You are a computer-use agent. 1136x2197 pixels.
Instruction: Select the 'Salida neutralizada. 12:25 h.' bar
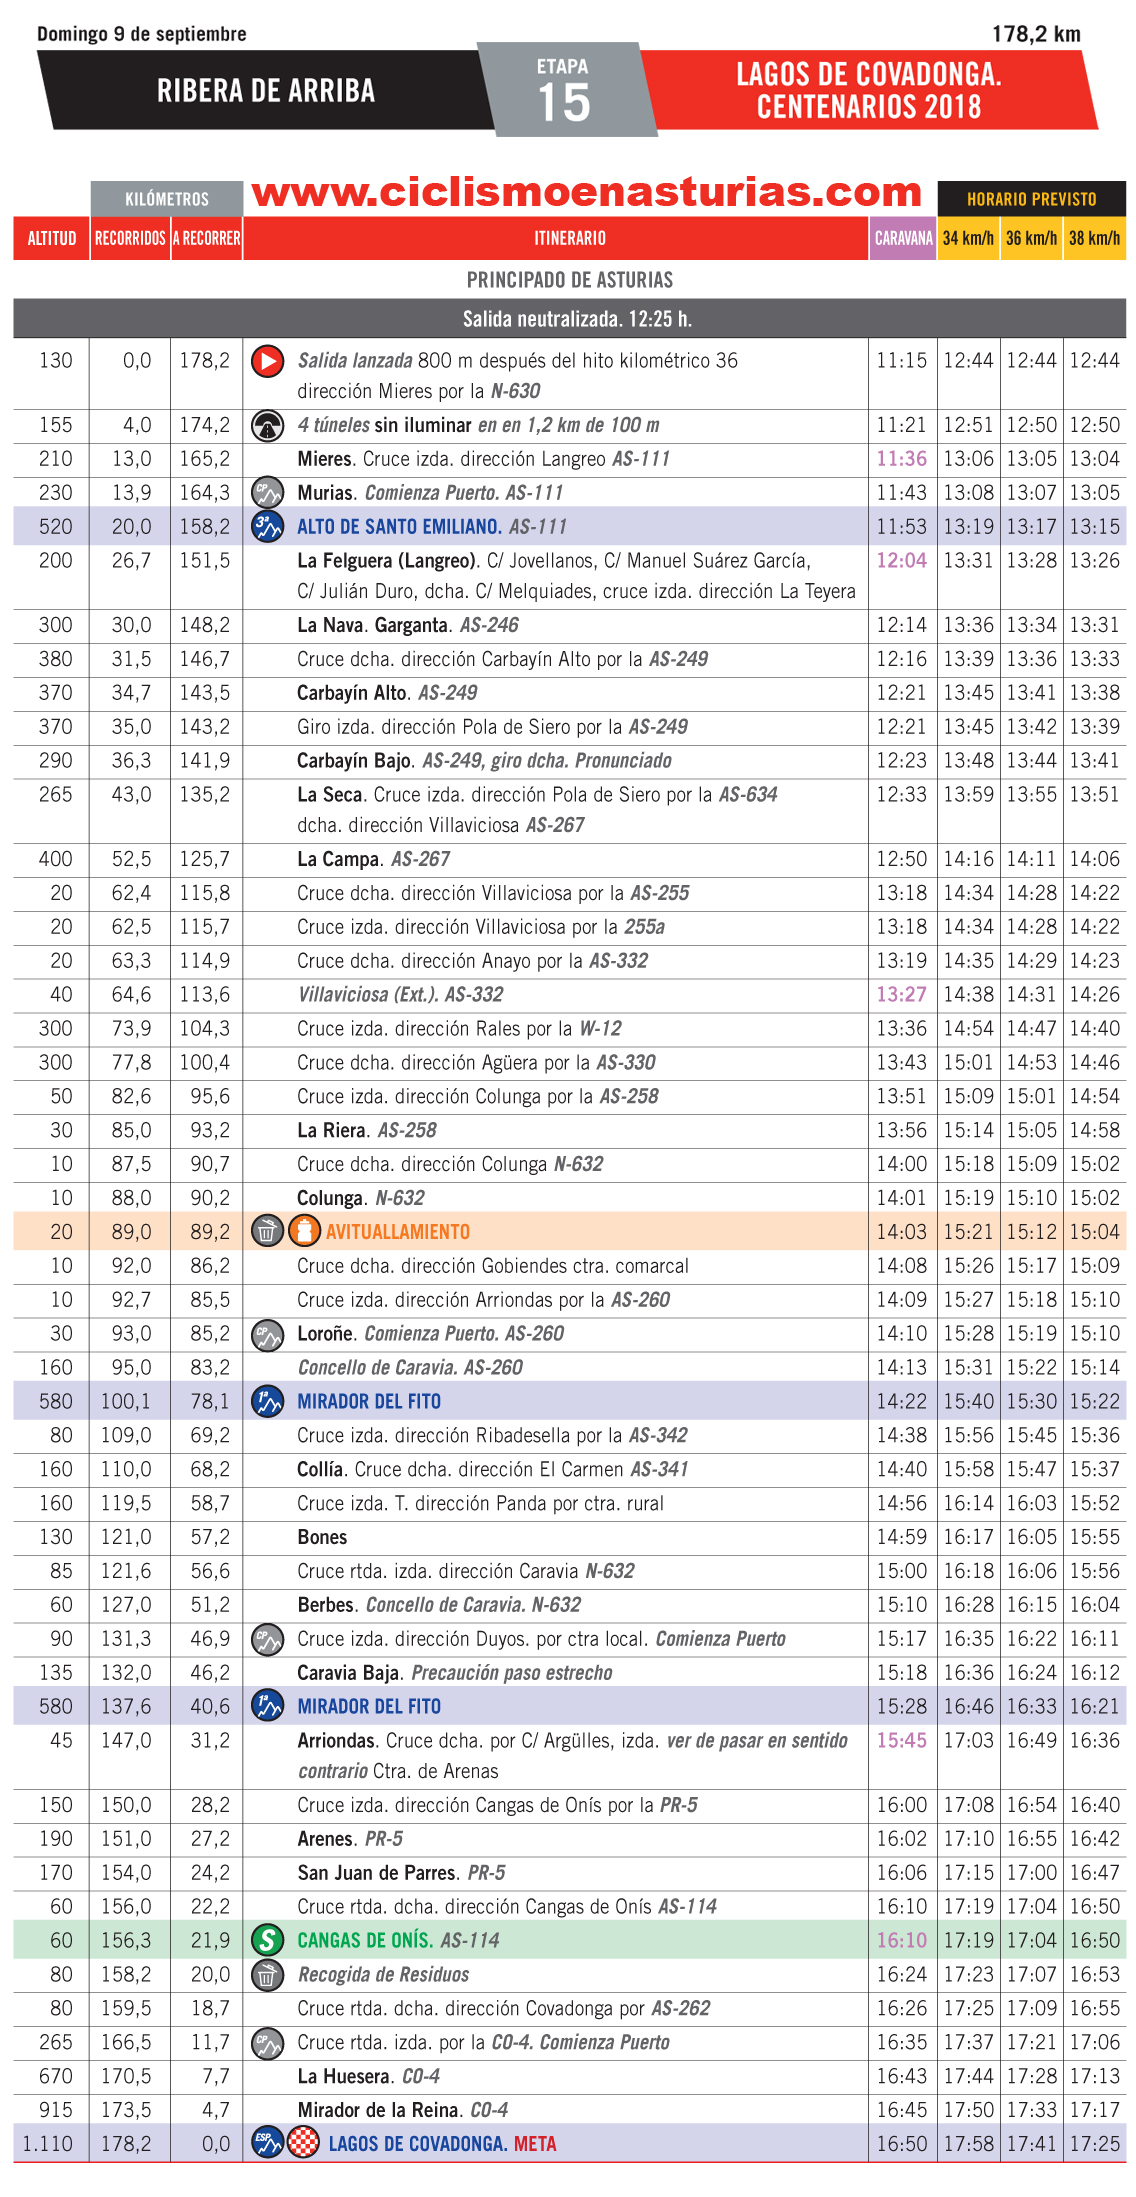pos(569,319)
